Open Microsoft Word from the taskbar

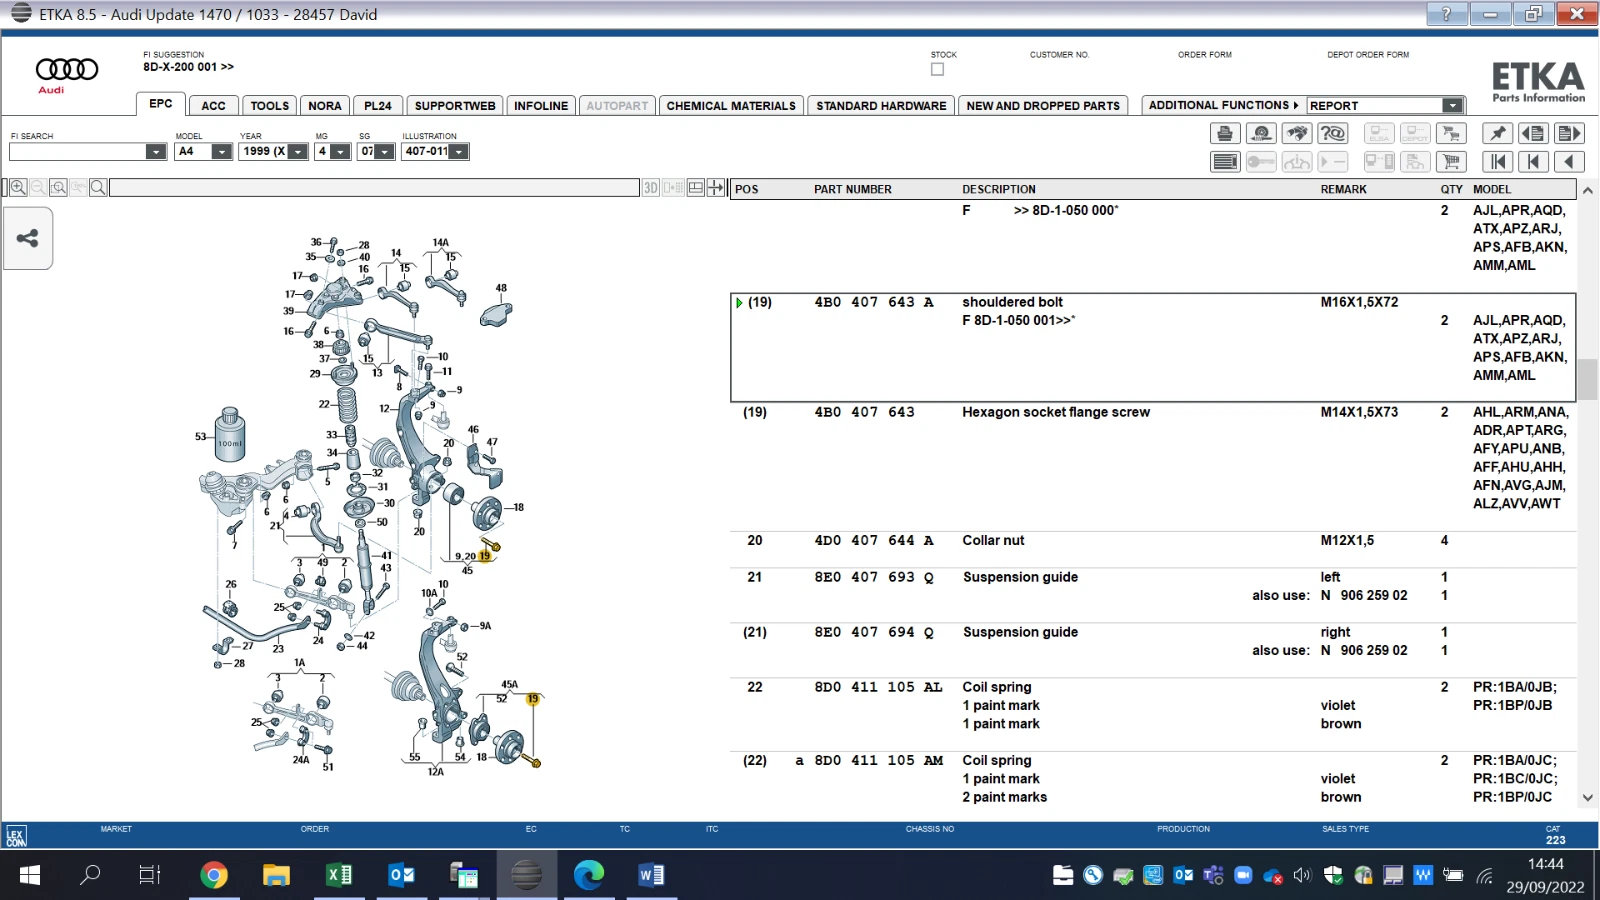(x=651, y=875)
